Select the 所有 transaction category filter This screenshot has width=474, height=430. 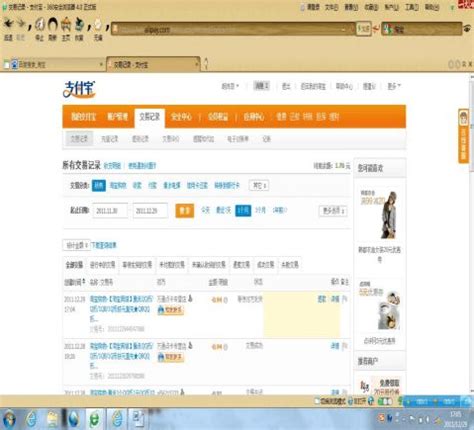coord(99,185)
